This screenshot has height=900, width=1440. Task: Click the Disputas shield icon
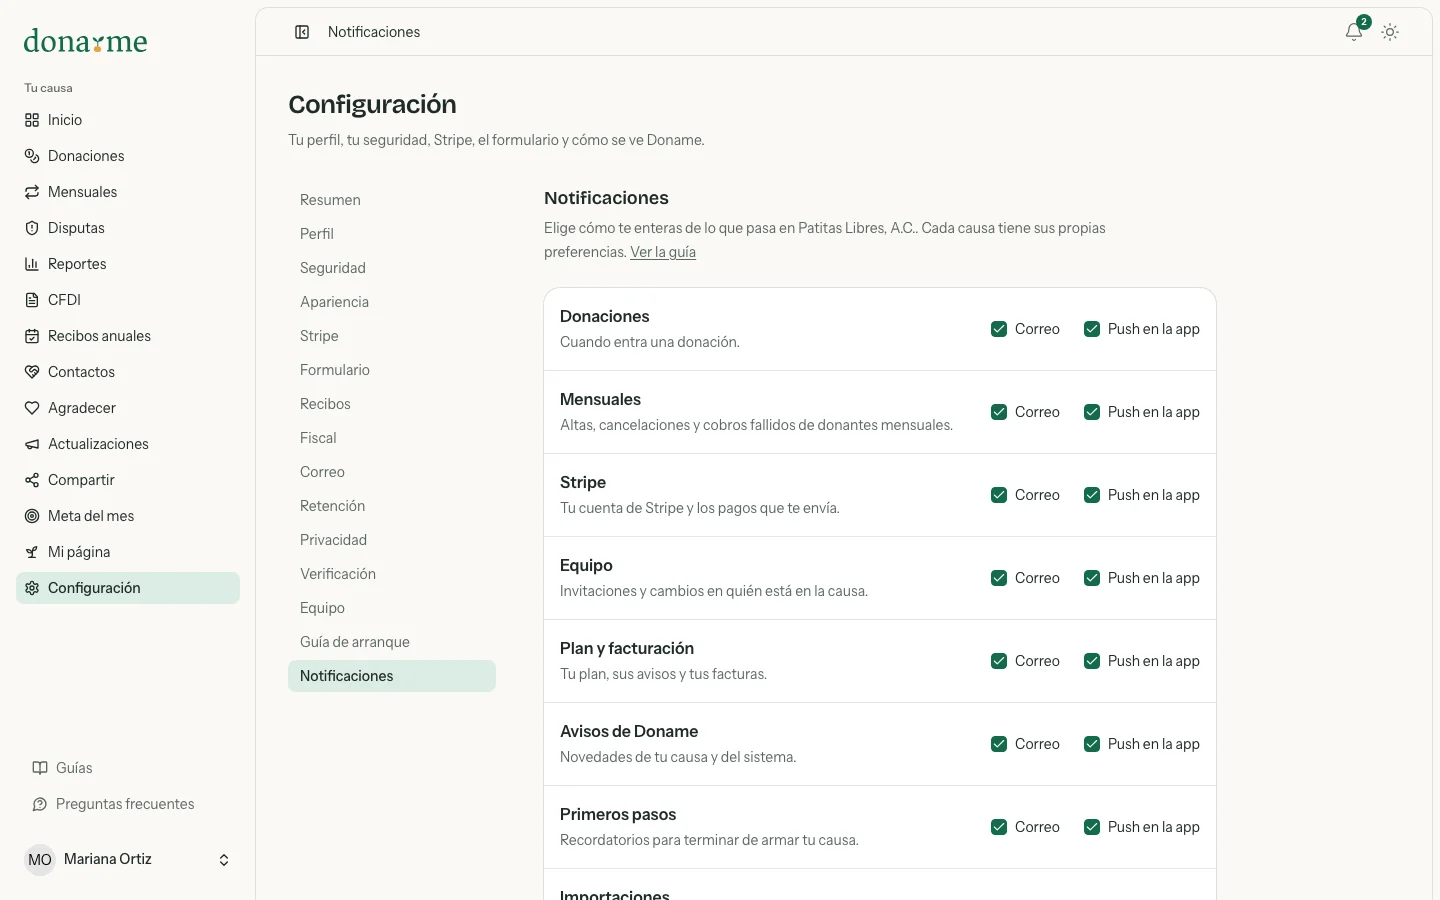(32, 228)
